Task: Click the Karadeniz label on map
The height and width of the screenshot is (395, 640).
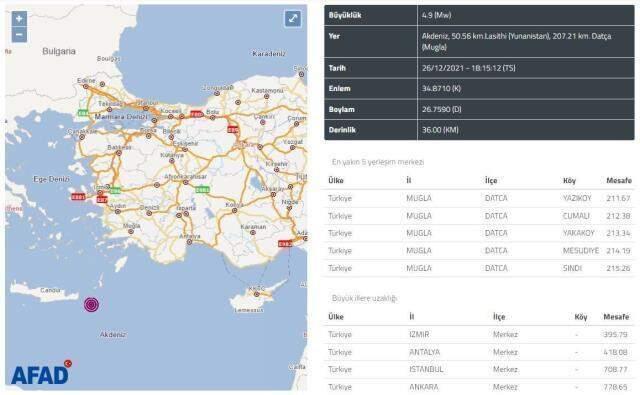Action: [x=269, y=53]
